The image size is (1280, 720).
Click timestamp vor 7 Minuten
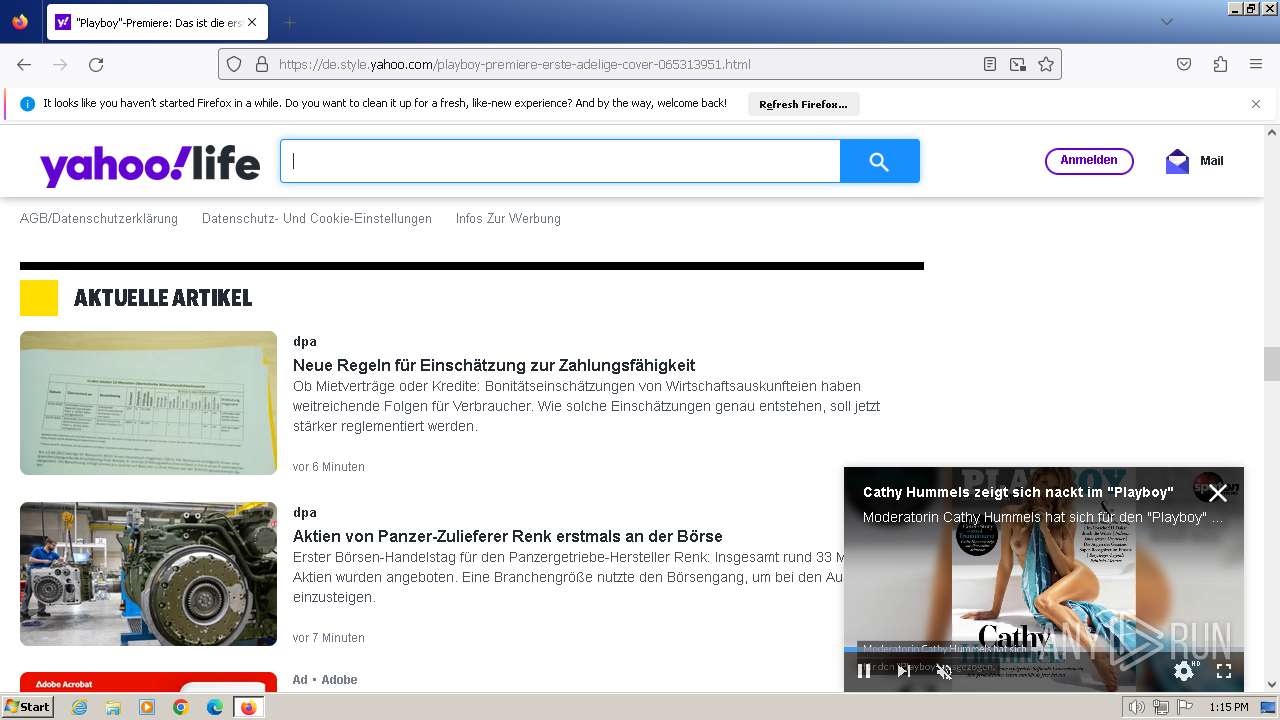(x=329, y=638)
